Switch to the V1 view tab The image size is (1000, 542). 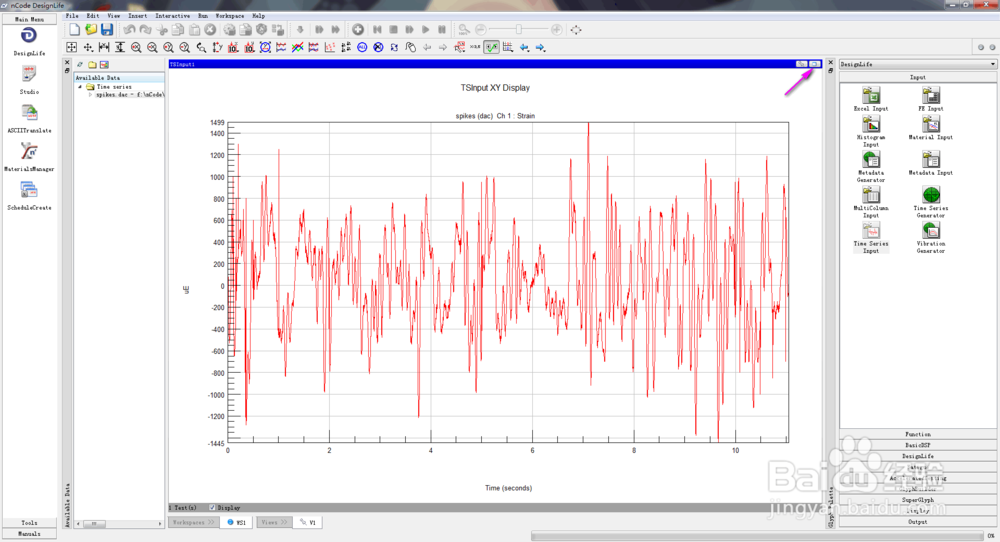point(308,522)
